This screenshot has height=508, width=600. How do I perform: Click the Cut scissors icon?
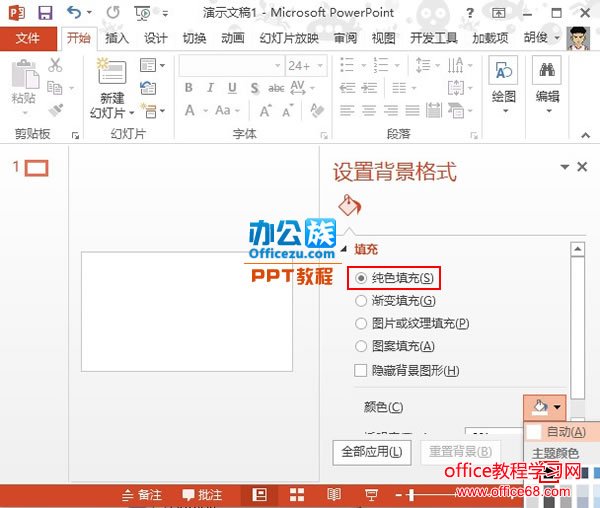tap(55, 65)
